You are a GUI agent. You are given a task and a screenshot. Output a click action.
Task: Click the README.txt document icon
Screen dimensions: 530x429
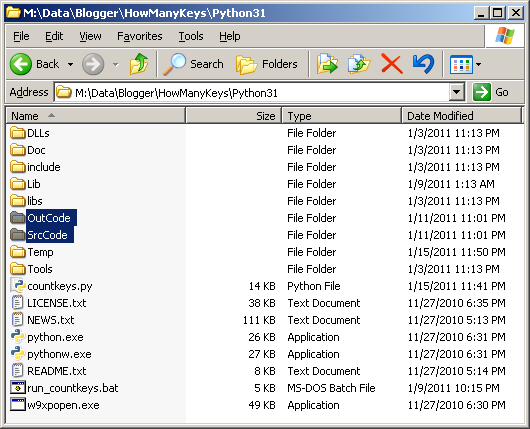pos(18,371)
